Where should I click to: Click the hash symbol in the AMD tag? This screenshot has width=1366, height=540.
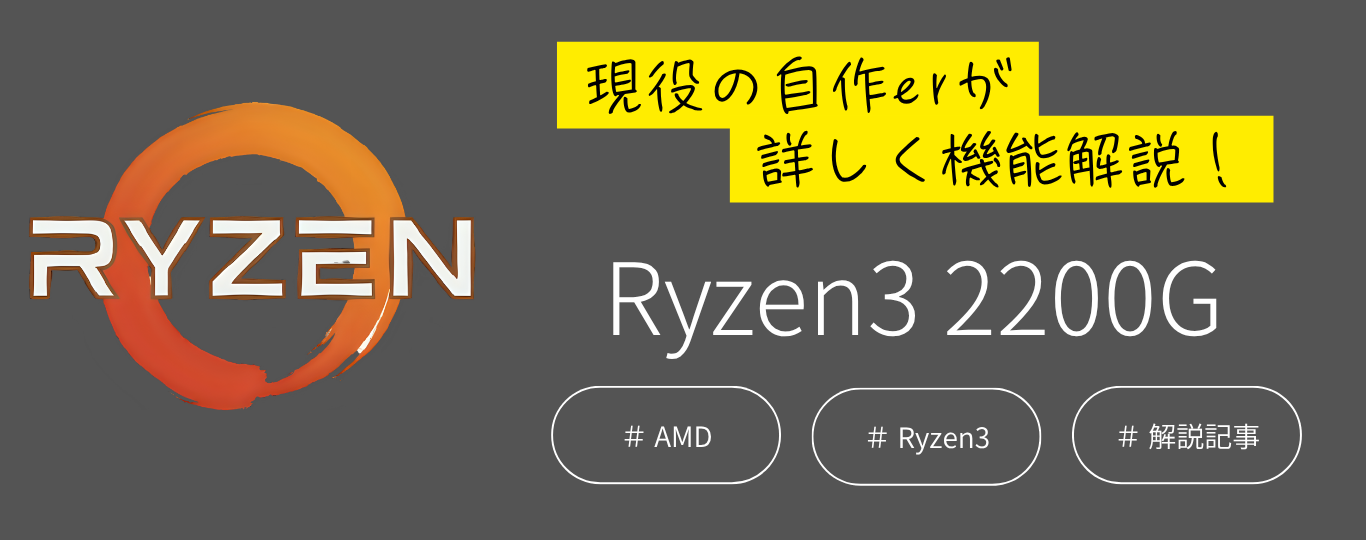point(632,437)
